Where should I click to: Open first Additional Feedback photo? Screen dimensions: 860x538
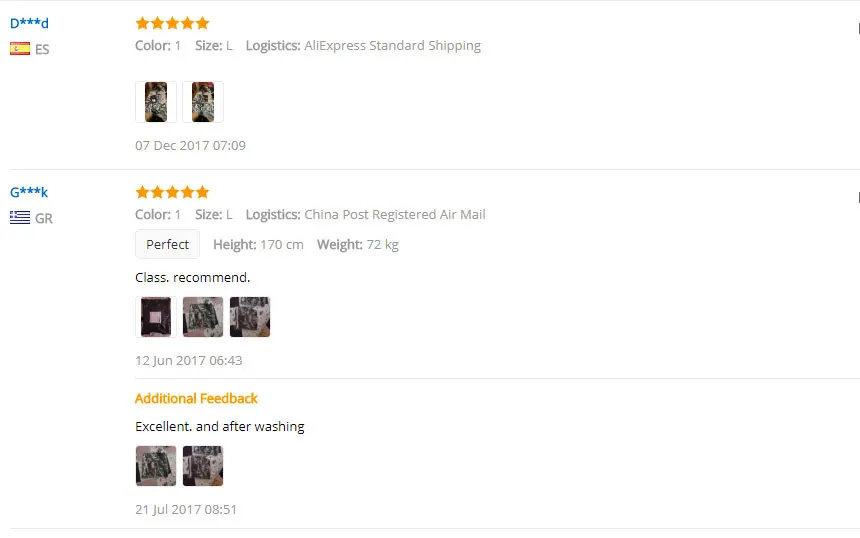(156, 466)
